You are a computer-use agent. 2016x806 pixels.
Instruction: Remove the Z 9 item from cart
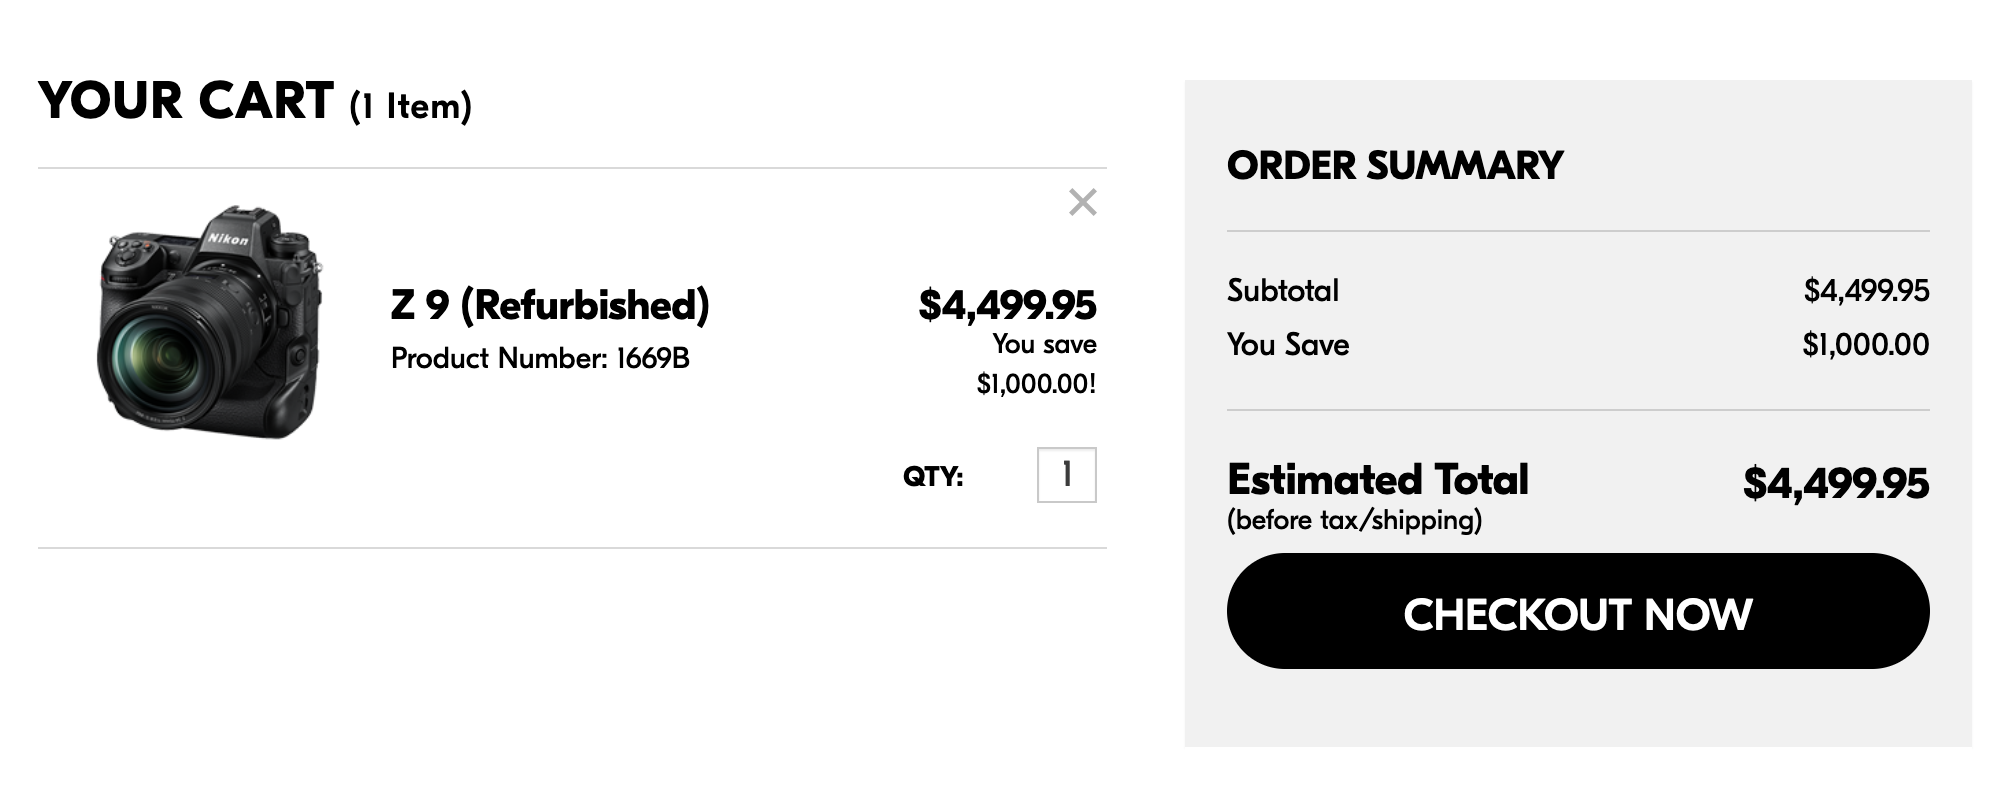click(1082, 202)
